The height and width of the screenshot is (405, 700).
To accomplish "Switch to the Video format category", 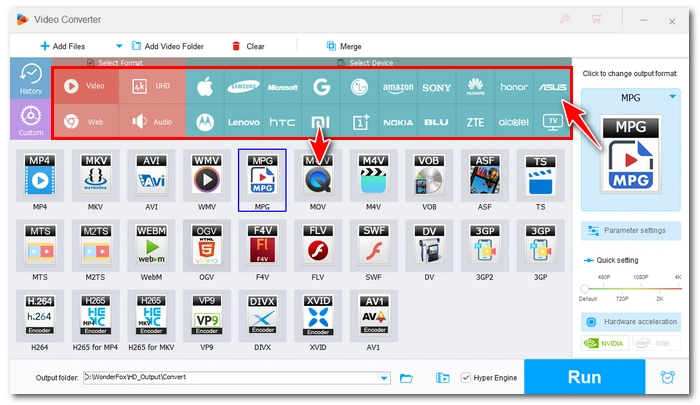I will [x=85, y=86].
